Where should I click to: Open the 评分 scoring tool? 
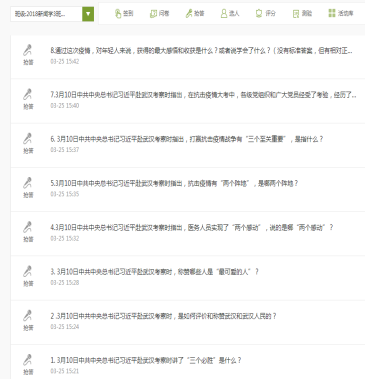(x=266, y=13)
